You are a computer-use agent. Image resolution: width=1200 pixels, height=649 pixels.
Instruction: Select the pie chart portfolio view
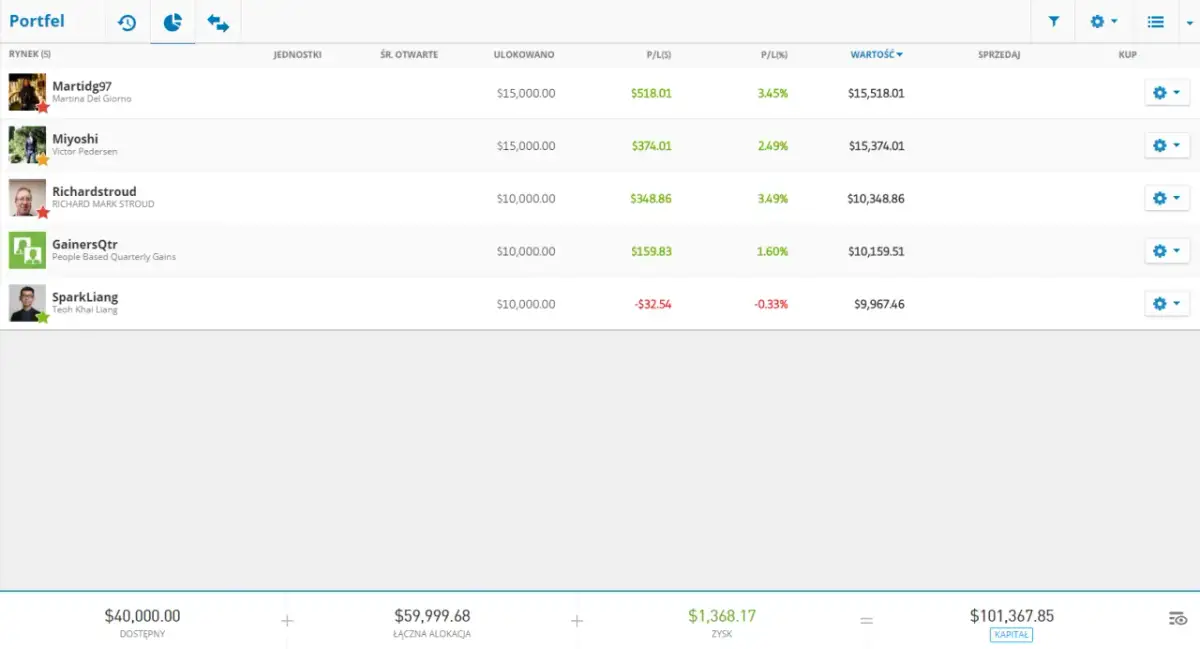[173, 22]
